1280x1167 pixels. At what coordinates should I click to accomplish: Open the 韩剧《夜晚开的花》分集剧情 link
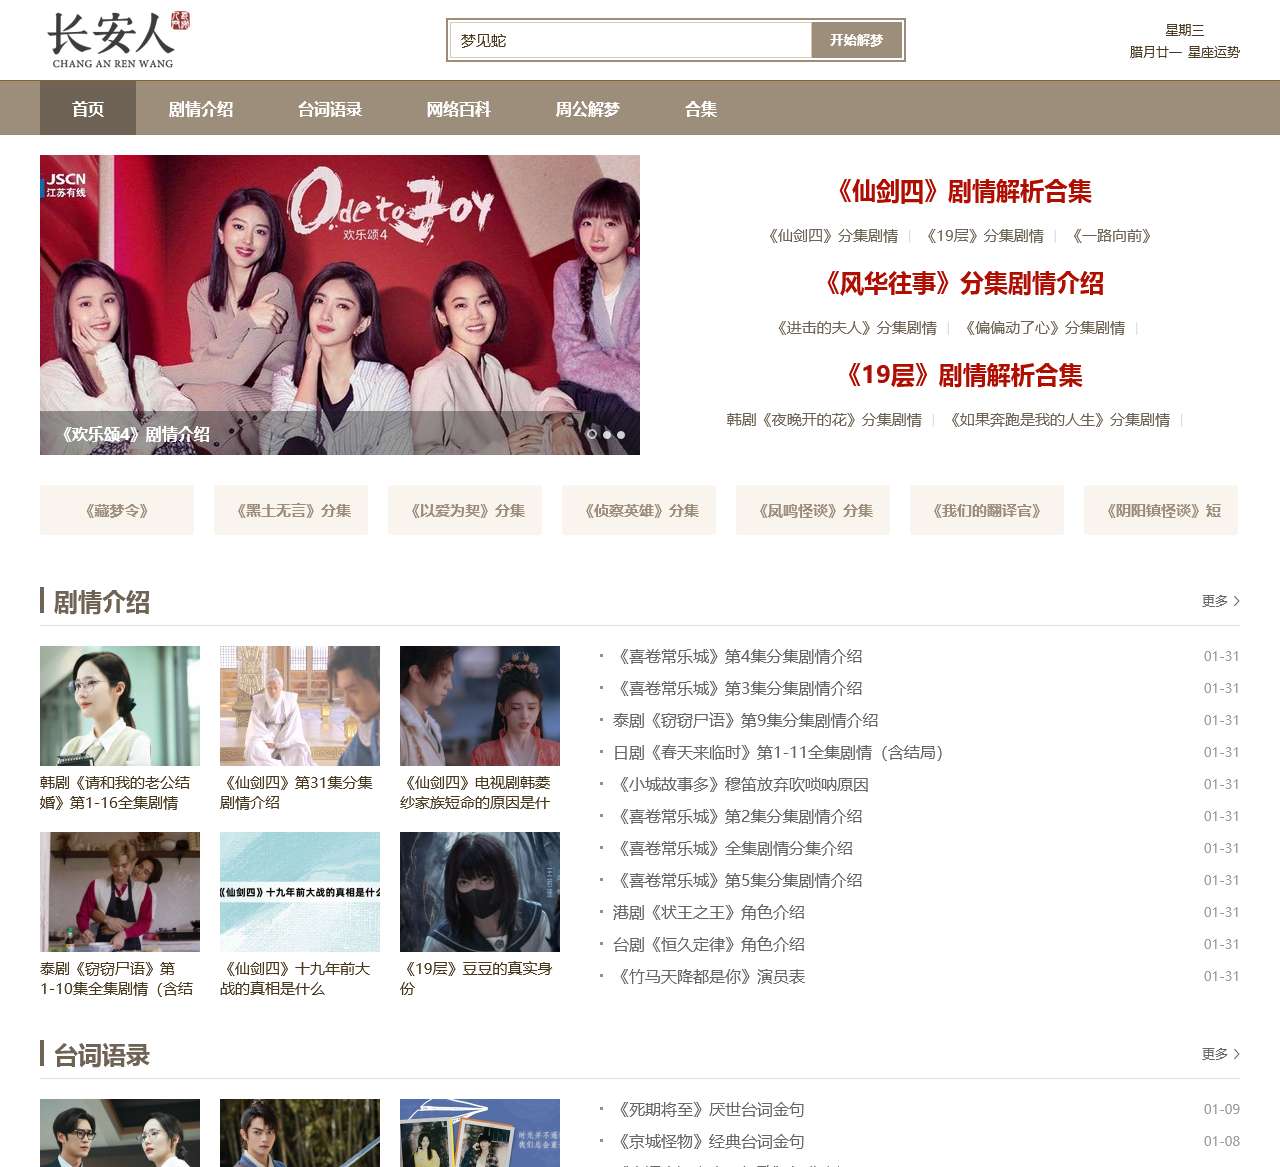click(824, 420)
